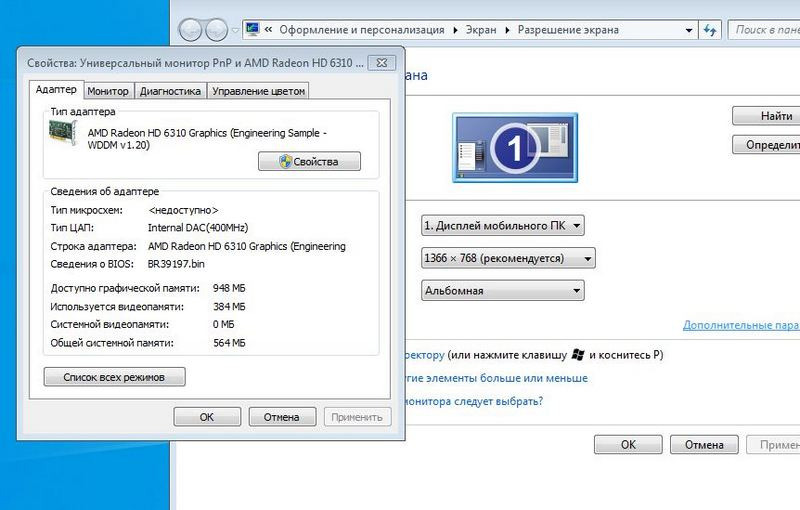Viewport: 800px width, 510px height.
Task: Click 'Применить' in adapter properties dialog
Action: pyautogui.click(x=357, y=417)
